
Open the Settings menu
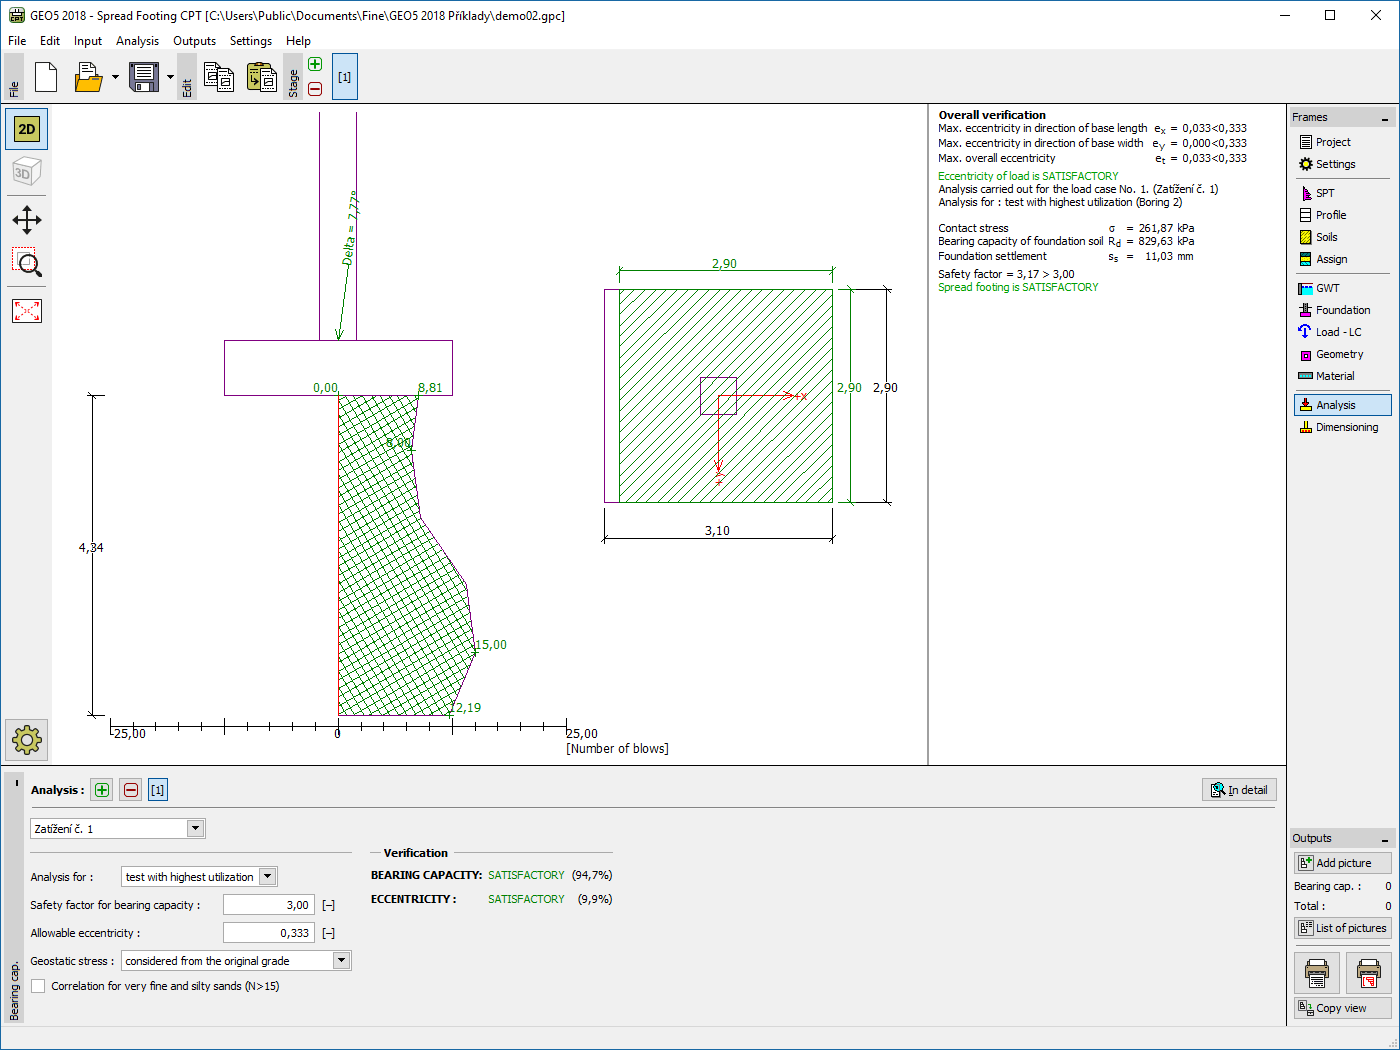point(250,41)
